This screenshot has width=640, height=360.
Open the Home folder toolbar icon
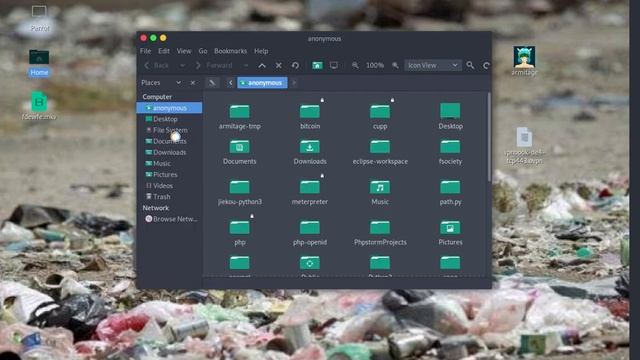click(x=317, y=65)
